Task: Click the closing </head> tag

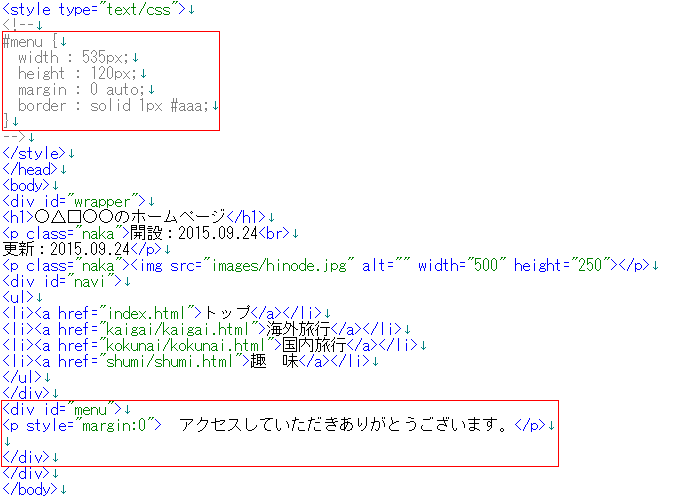Action: click(x=30, y=169)
